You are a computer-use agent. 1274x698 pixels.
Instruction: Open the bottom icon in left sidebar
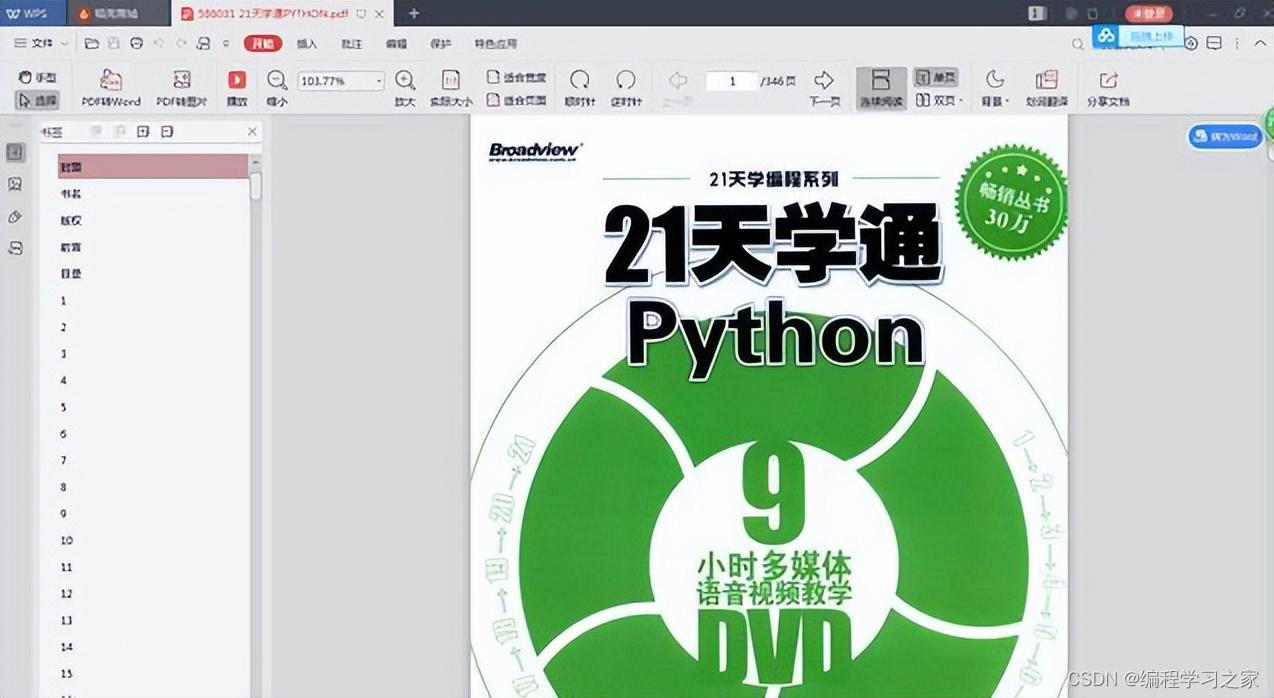15,248
